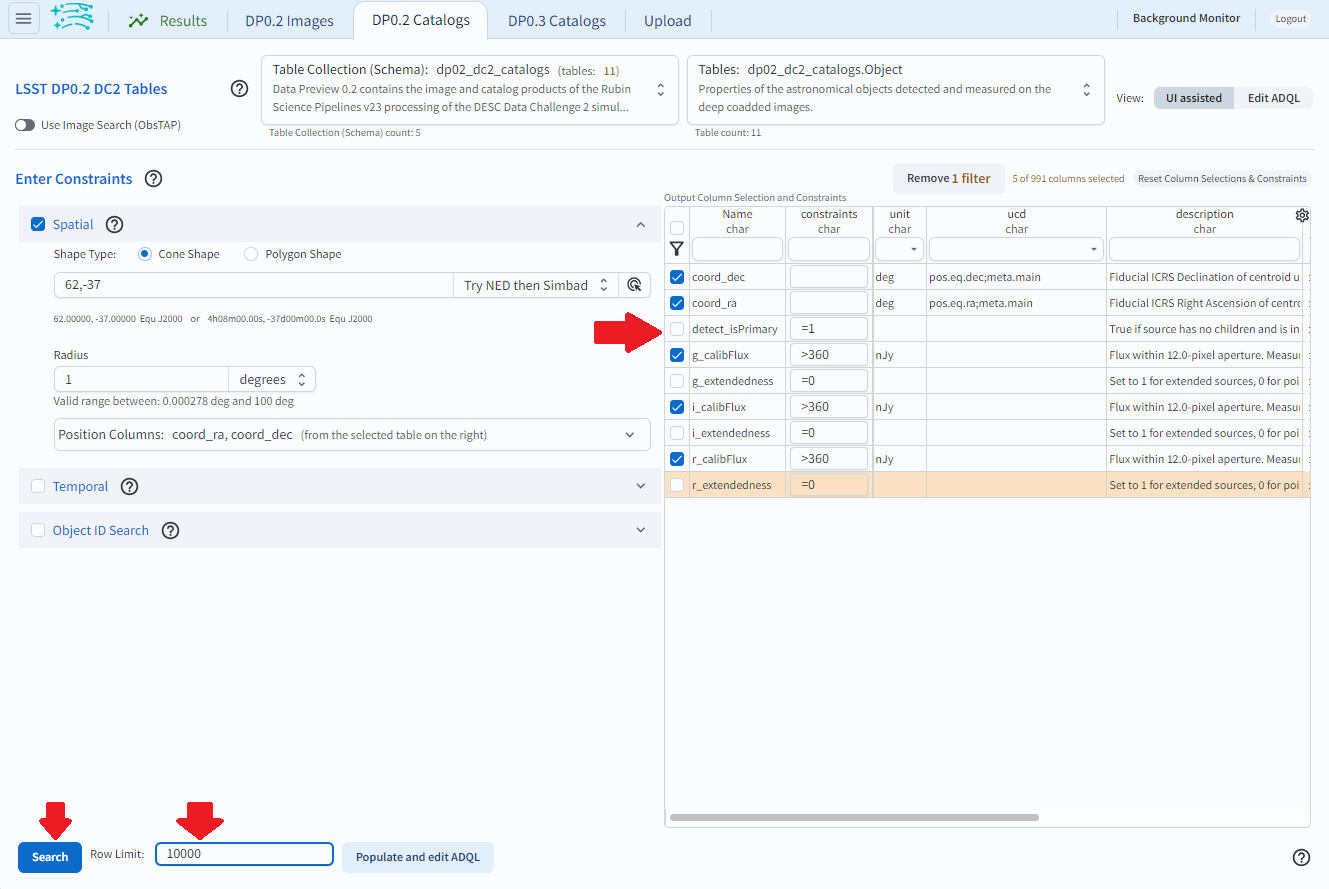The height and width of the screenshot is (889, 1329).
Task: Open the help icon at bottom right
Action: point(1301,857)
